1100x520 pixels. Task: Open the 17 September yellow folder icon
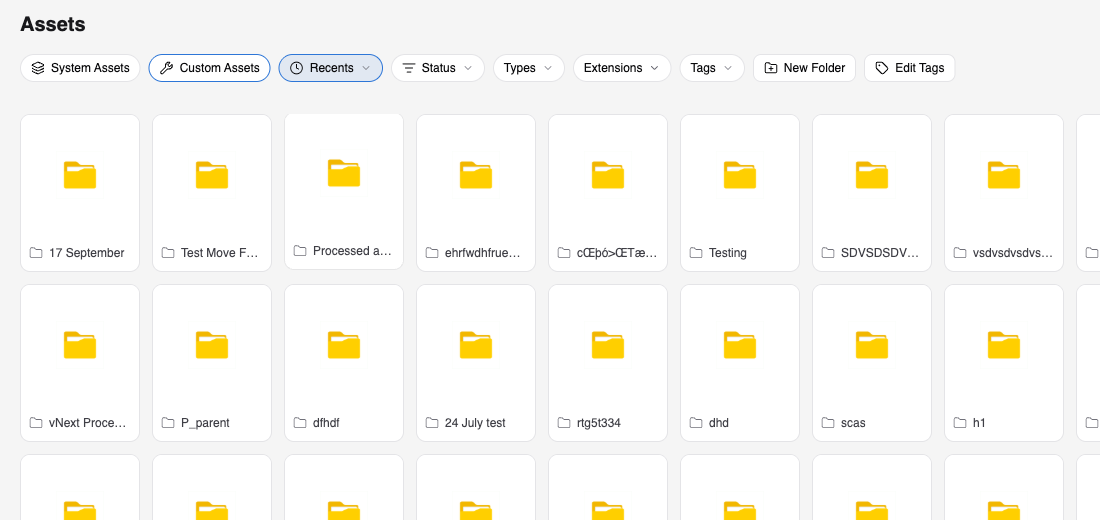click(80, 175)
